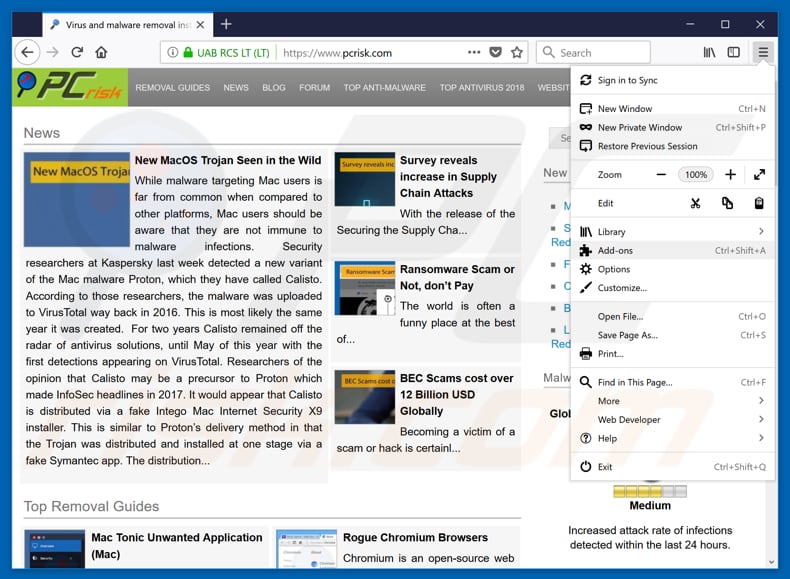Open Ransomware Scam or Not article
This screenshot has height=579, width=790.
pyautogui.click(x=457, y=278)
